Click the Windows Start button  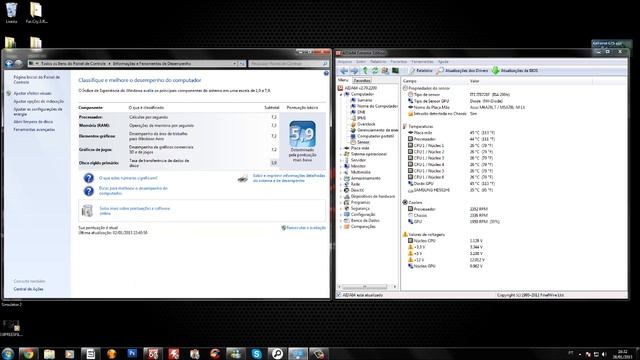7,353
